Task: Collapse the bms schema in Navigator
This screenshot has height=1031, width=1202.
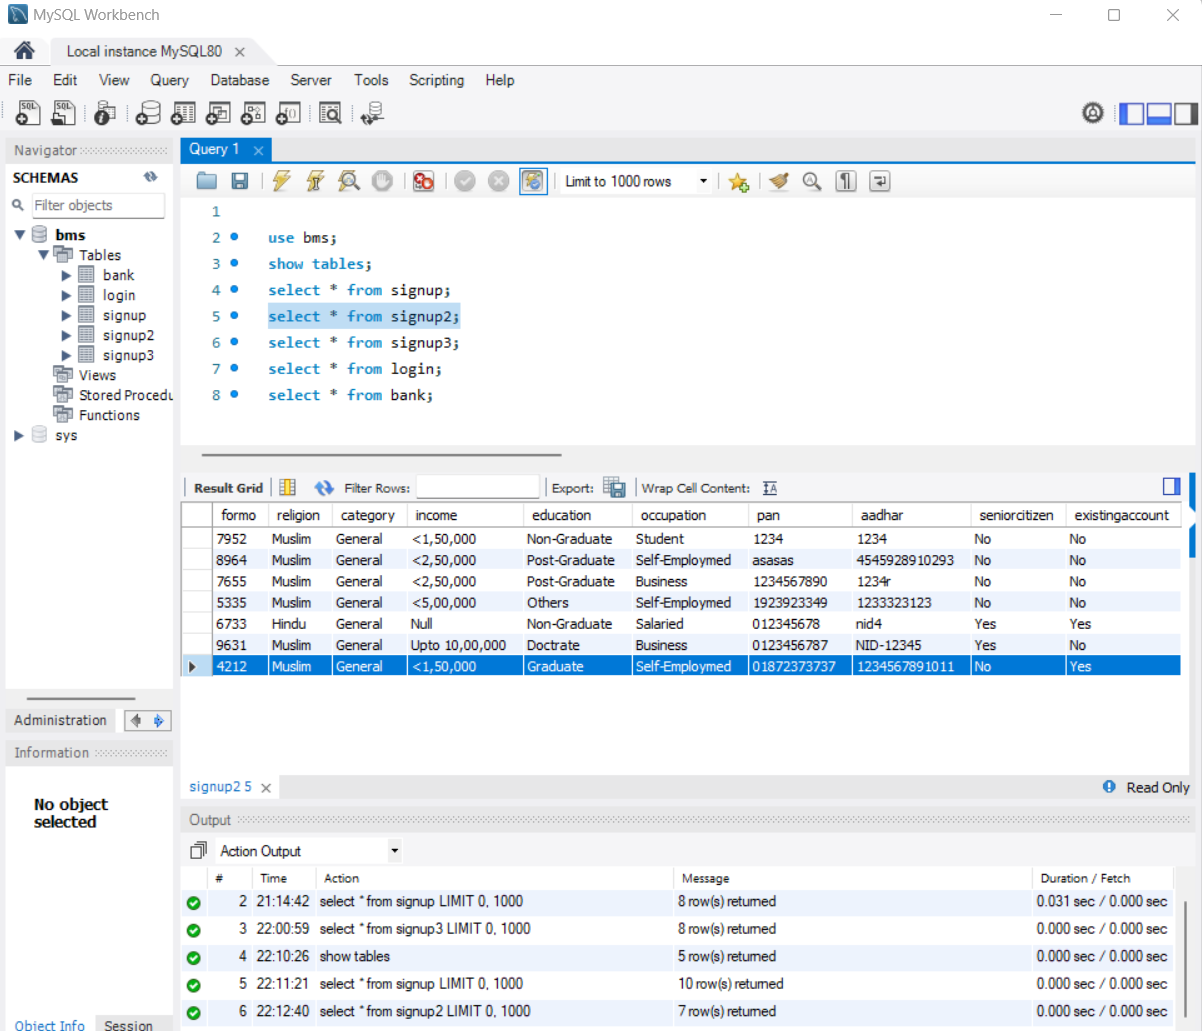Action: point(20,234)
